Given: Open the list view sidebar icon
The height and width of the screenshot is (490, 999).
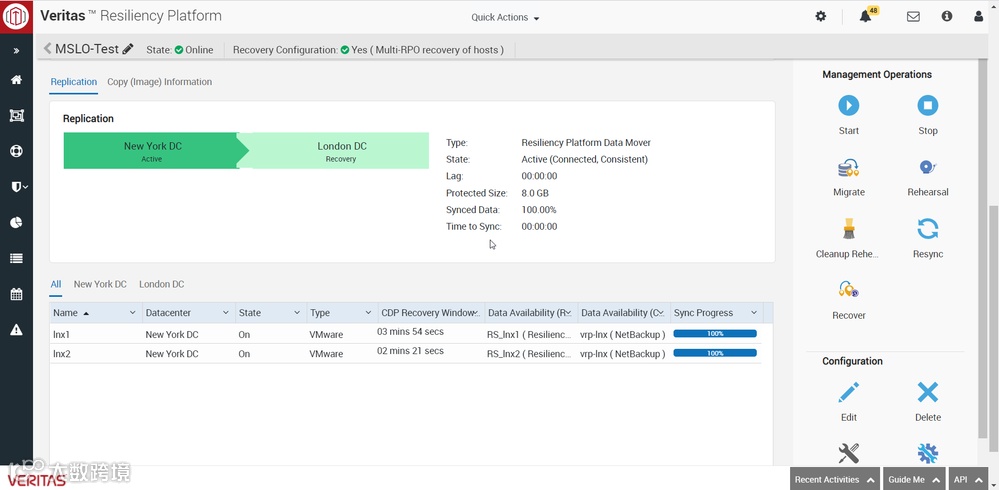Looking at the screenshot, I should 16,258.
